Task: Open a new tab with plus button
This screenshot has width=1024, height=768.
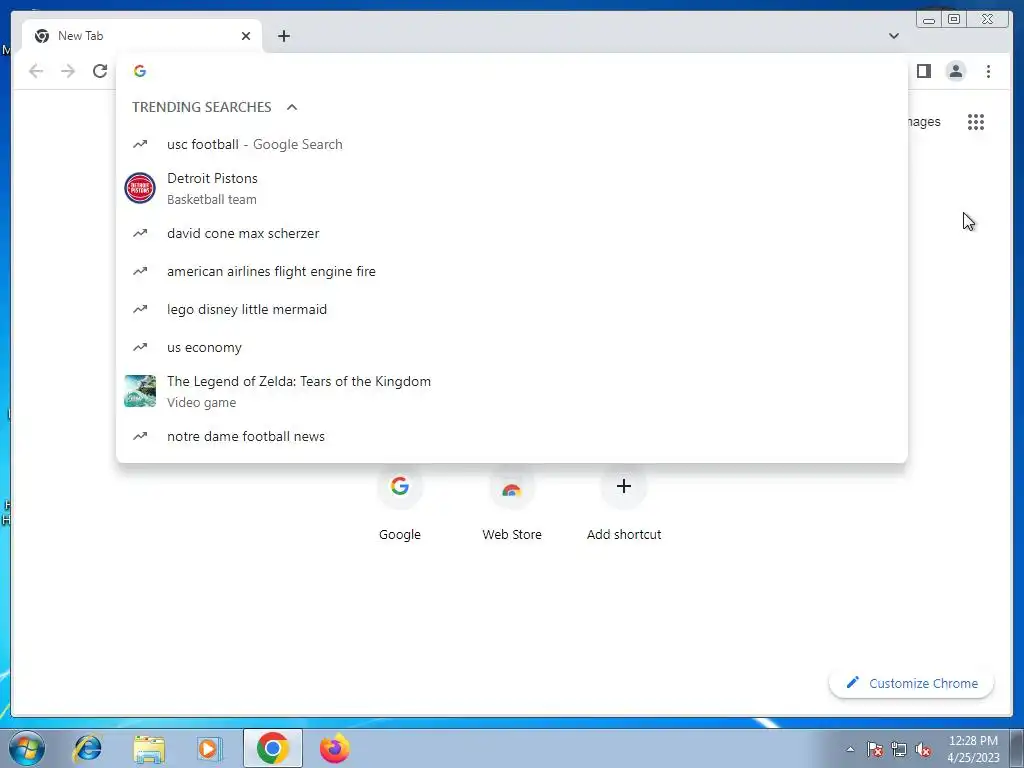Action: pos(283,36)
